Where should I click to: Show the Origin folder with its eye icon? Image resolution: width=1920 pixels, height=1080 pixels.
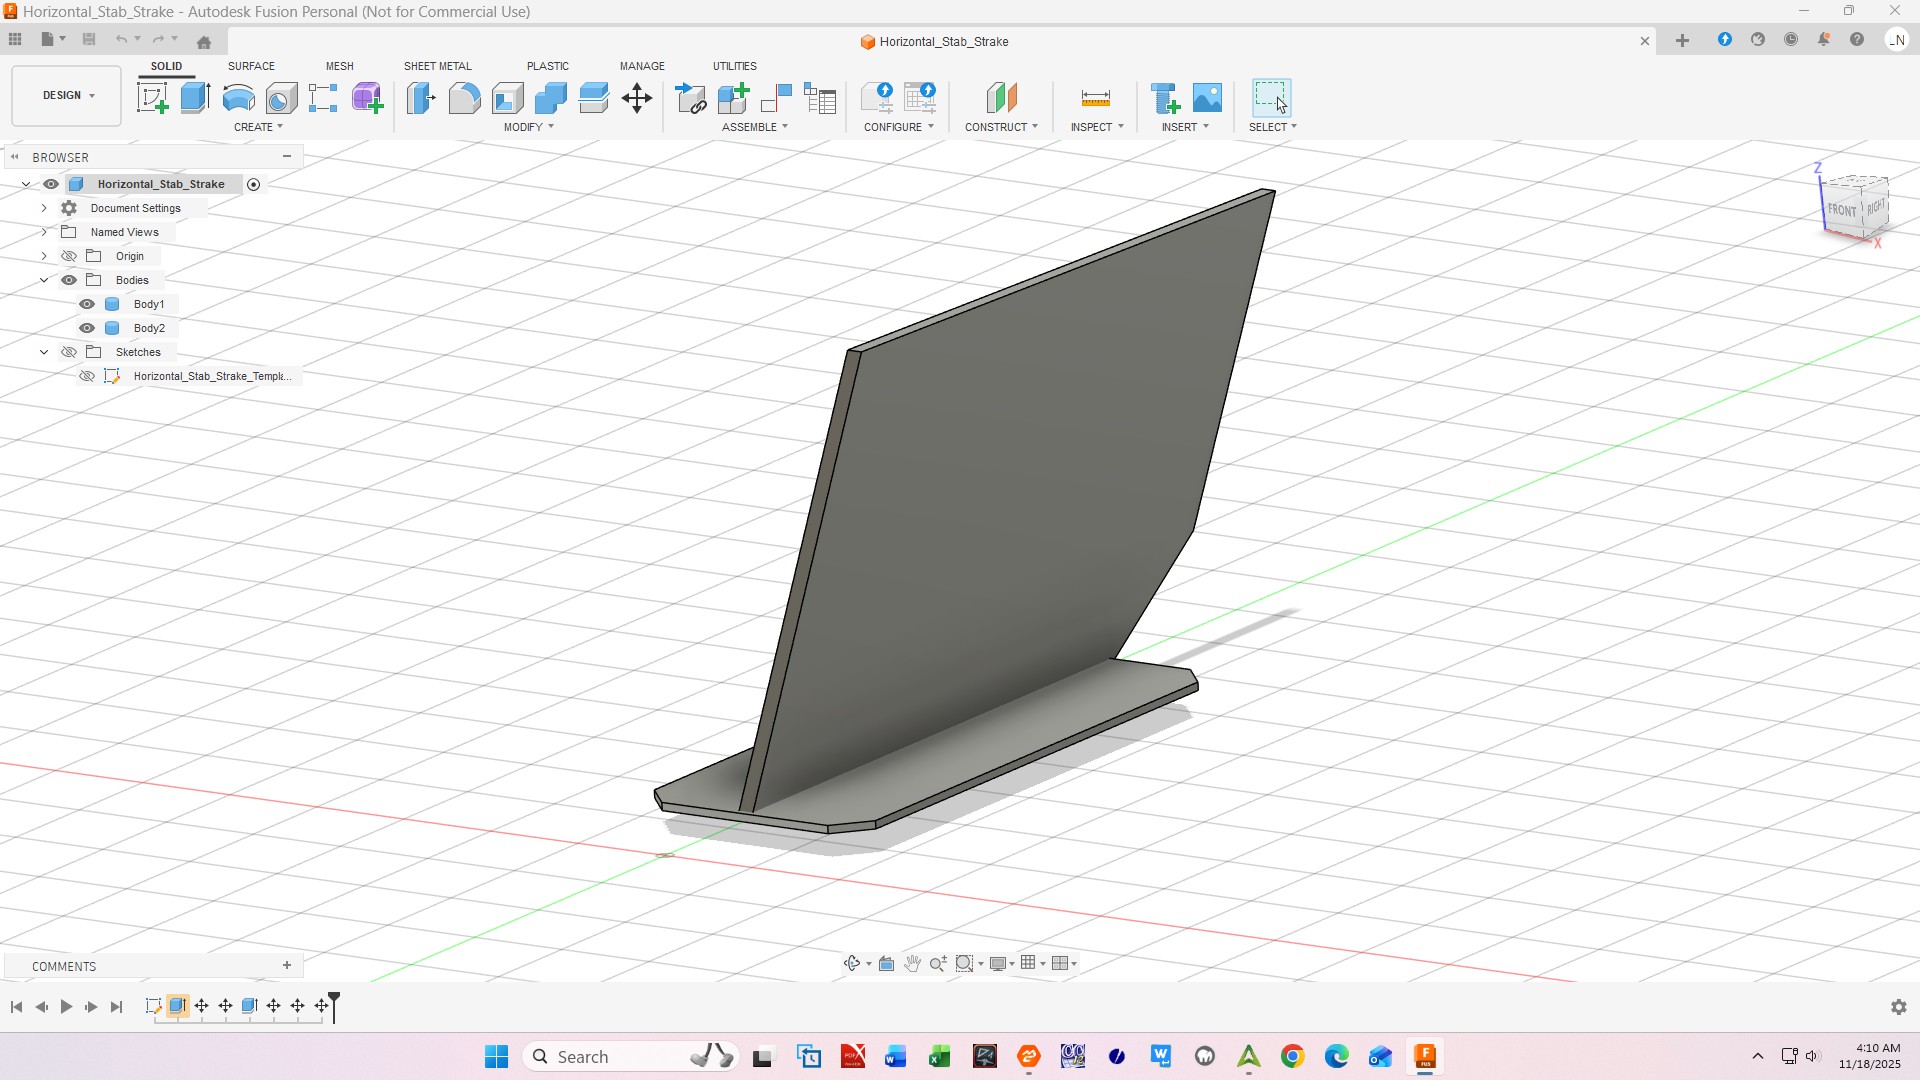(x=69, y=256)
